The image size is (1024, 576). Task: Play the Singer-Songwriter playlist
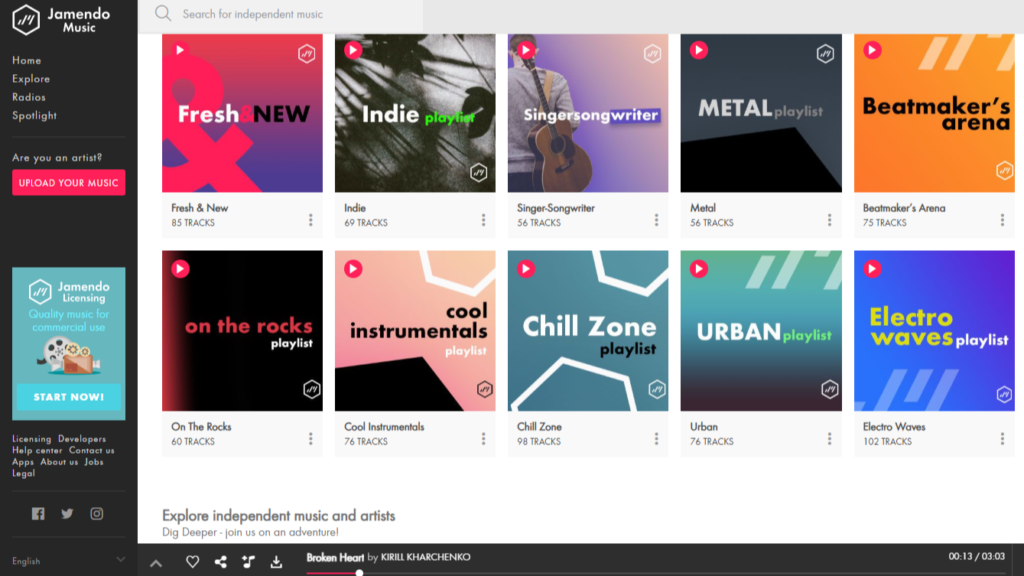point(526,50)
